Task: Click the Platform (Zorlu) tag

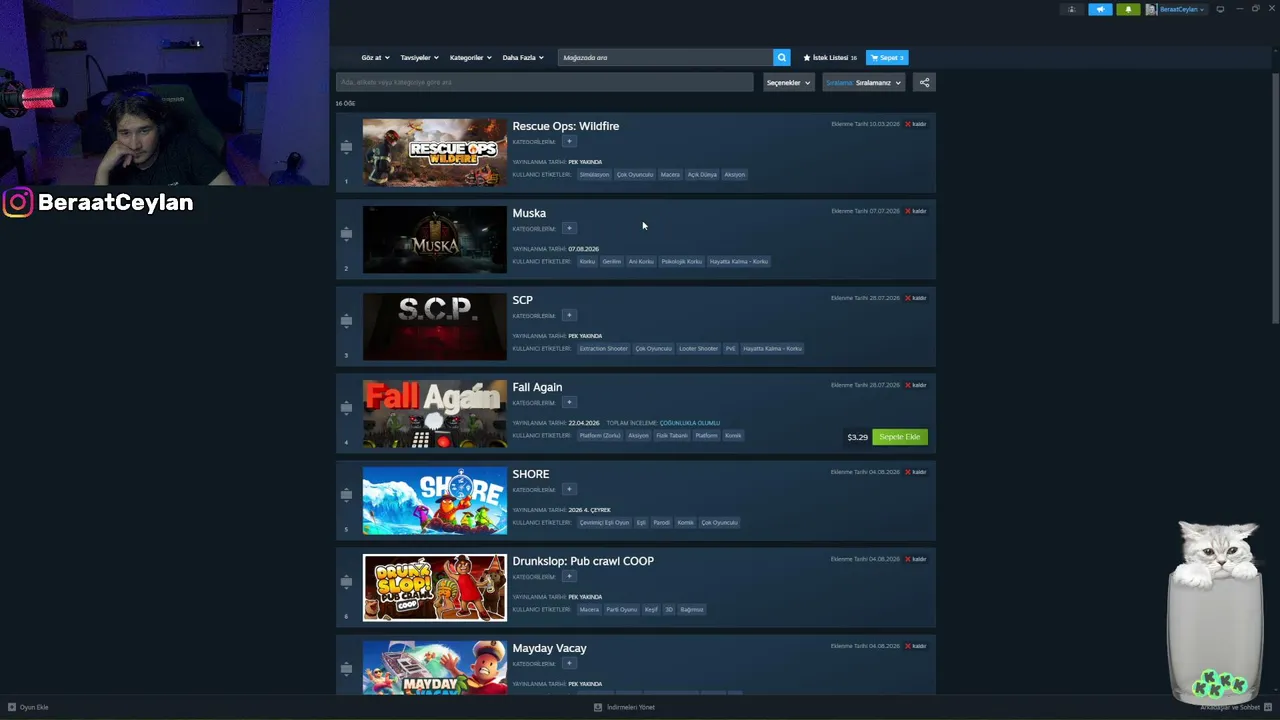Action: (600, 436)
